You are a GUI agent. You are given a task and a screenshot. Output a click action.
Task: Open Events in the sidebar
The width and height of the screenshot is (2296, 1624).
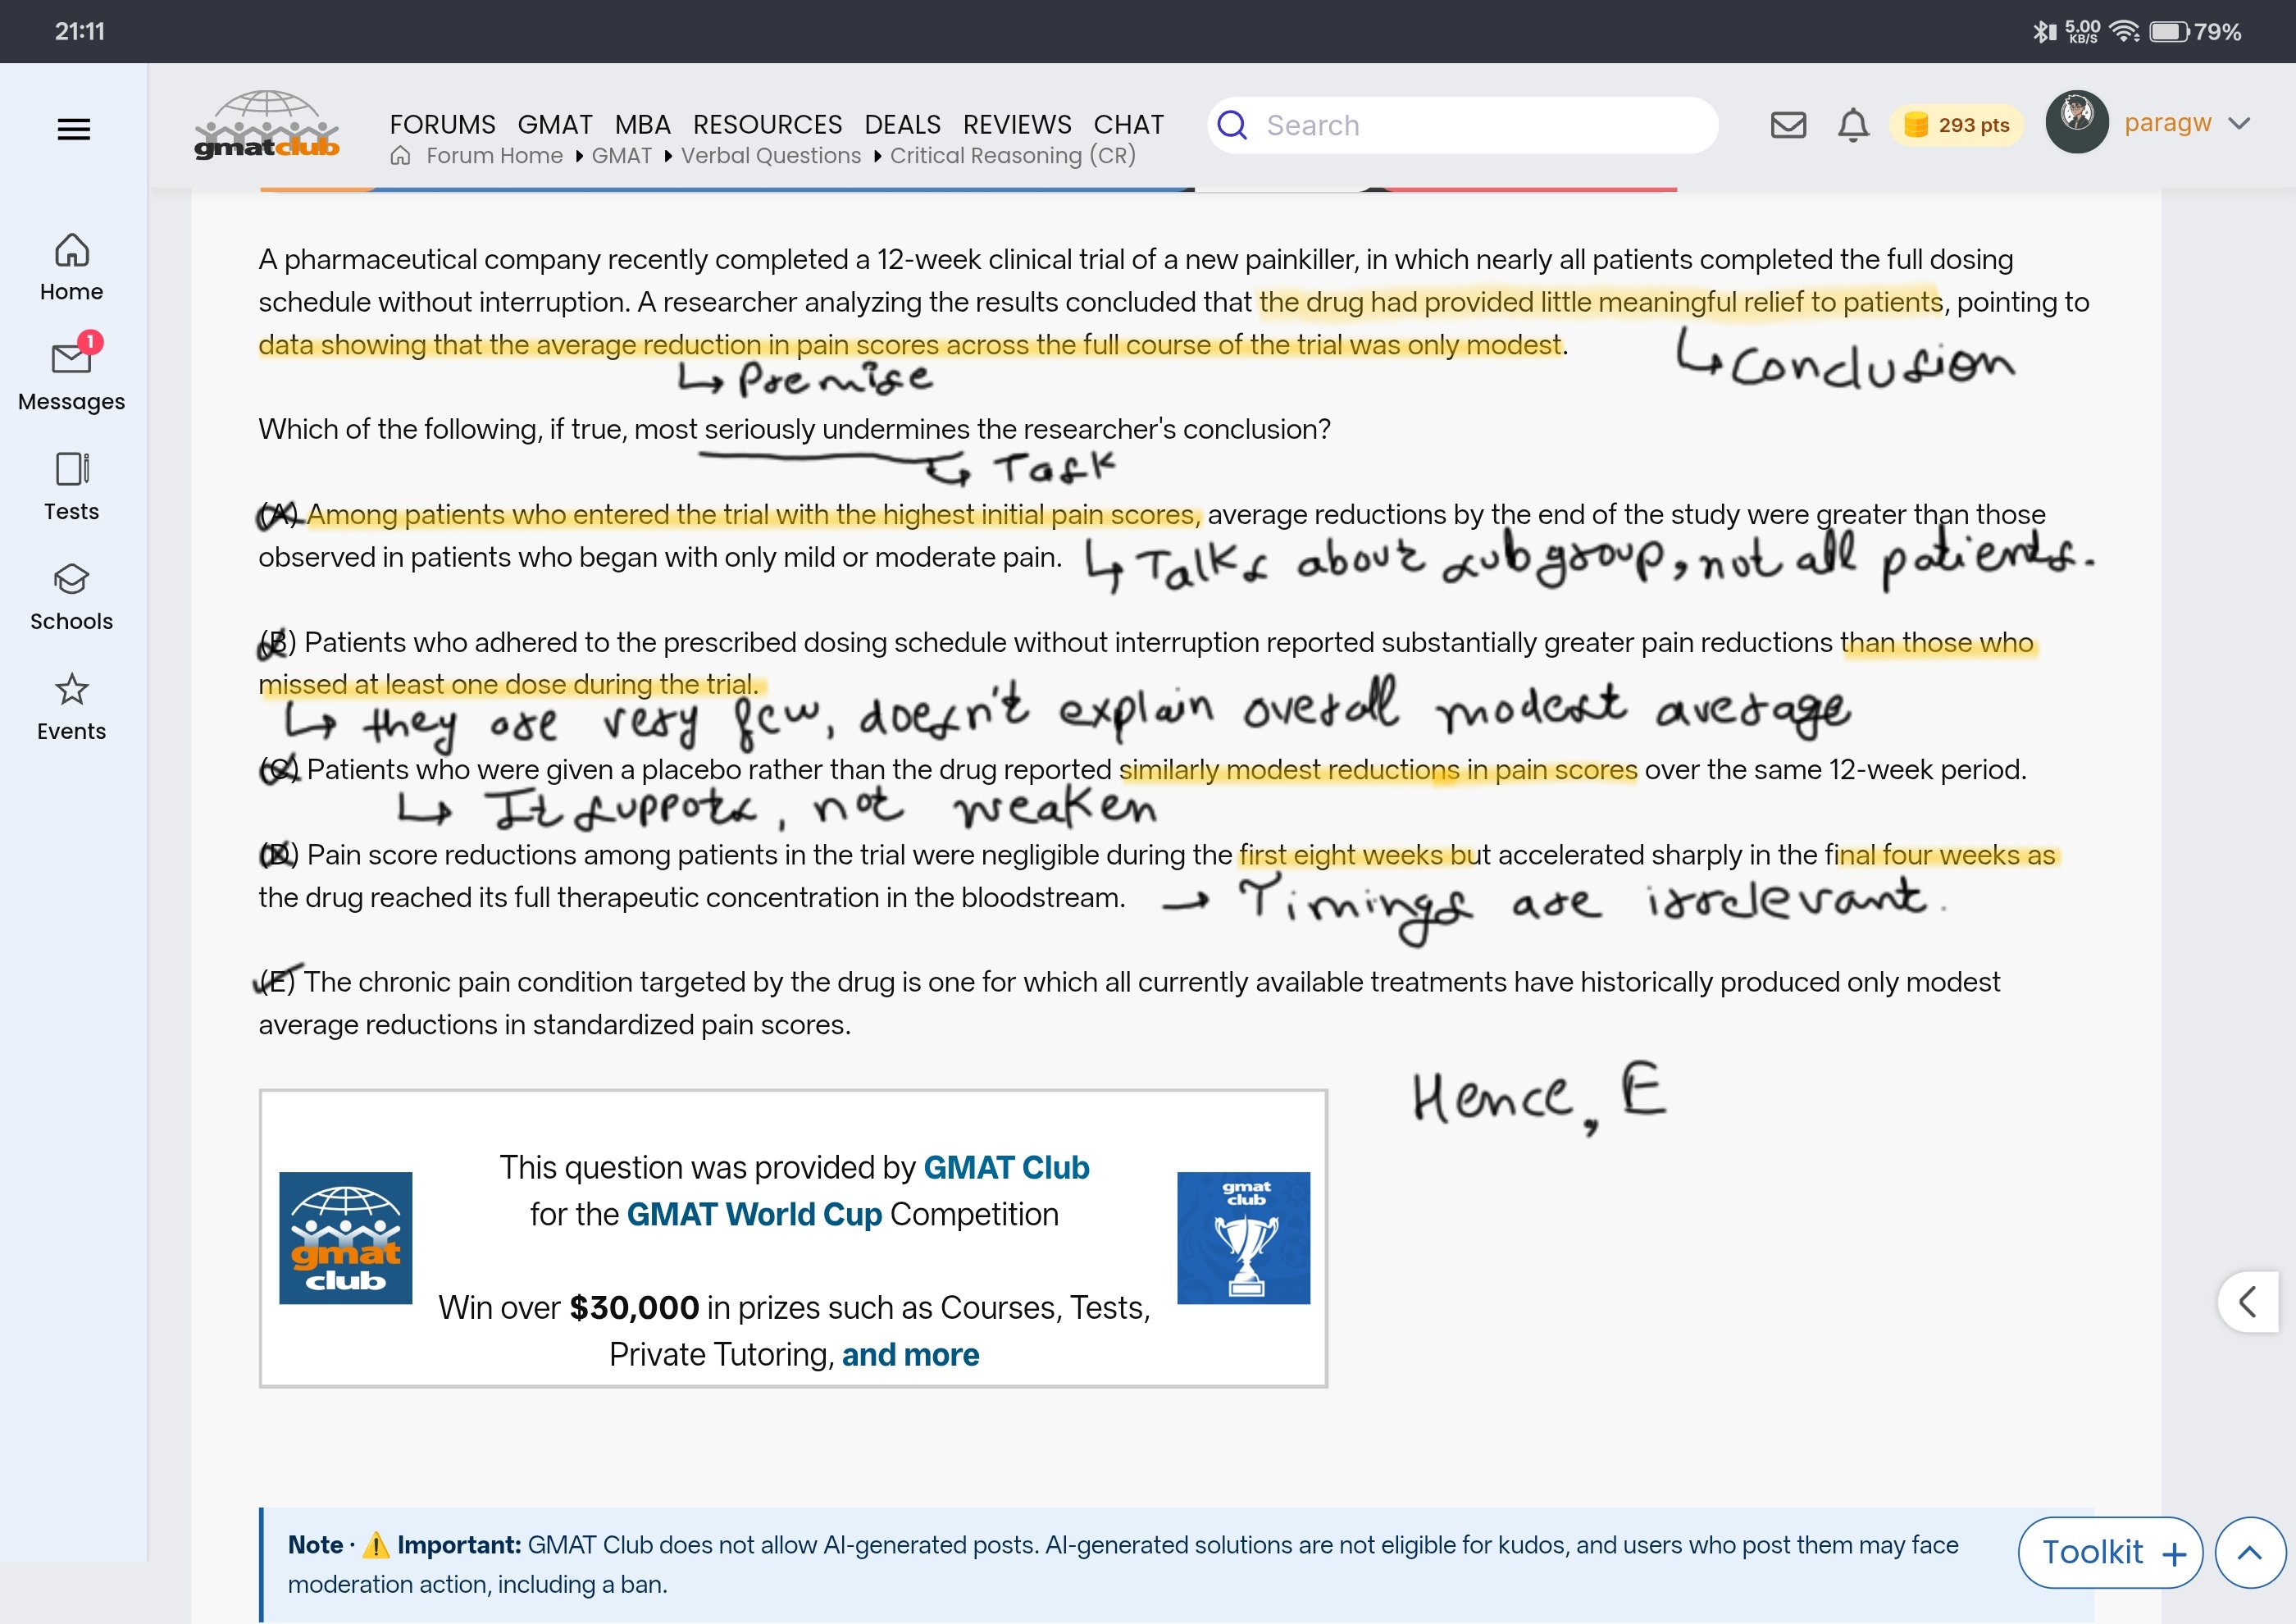[72, 707]
